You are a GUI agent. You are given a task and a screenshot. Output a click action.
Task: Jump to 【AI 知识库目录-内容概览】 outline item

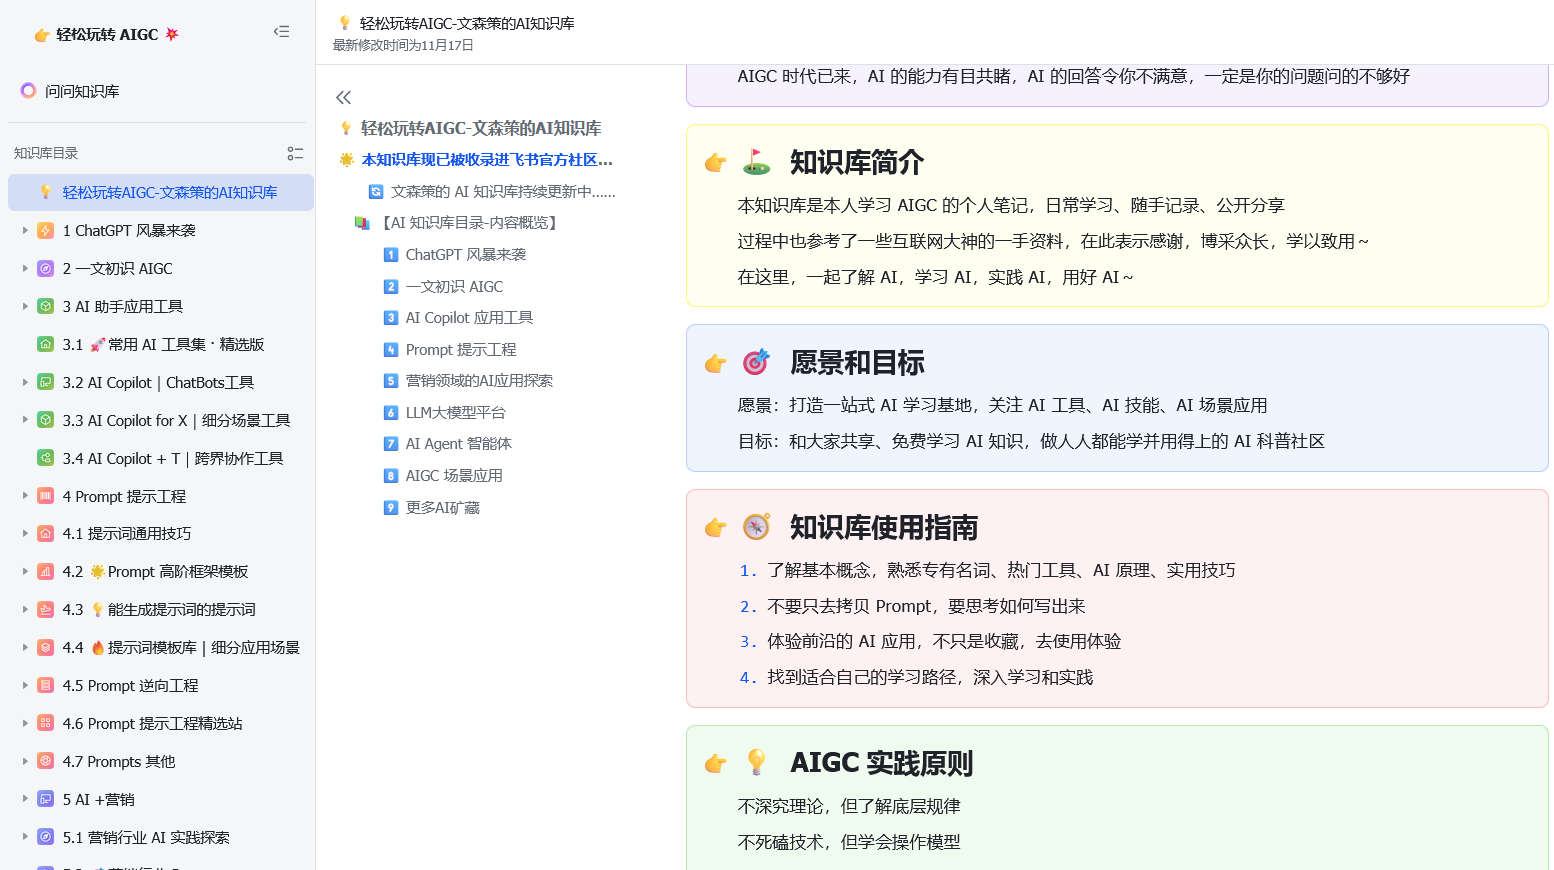(x=469, y=222)
